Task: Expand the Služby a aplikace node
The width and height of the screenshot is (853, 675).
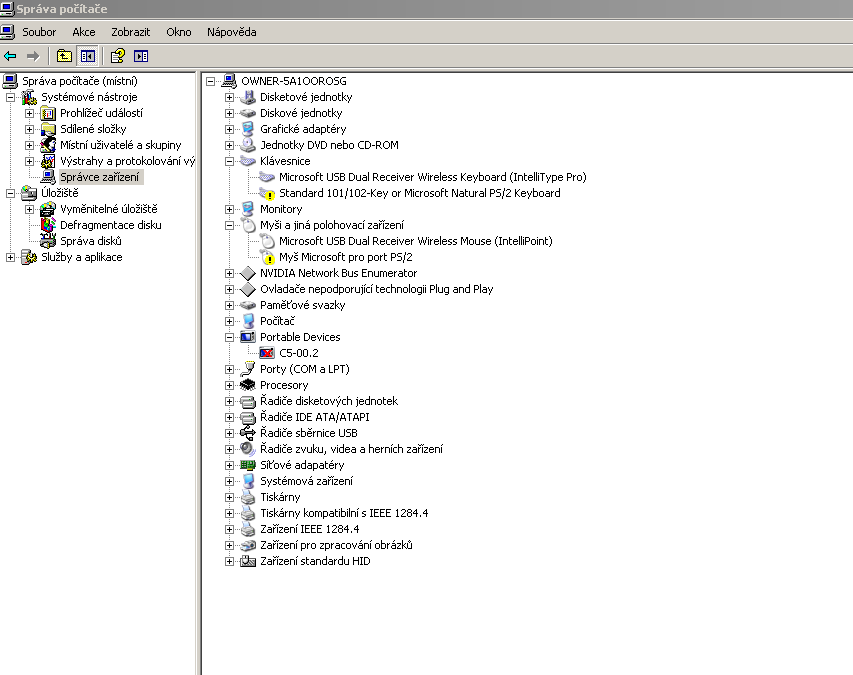Action: click(x=10, y=257)
